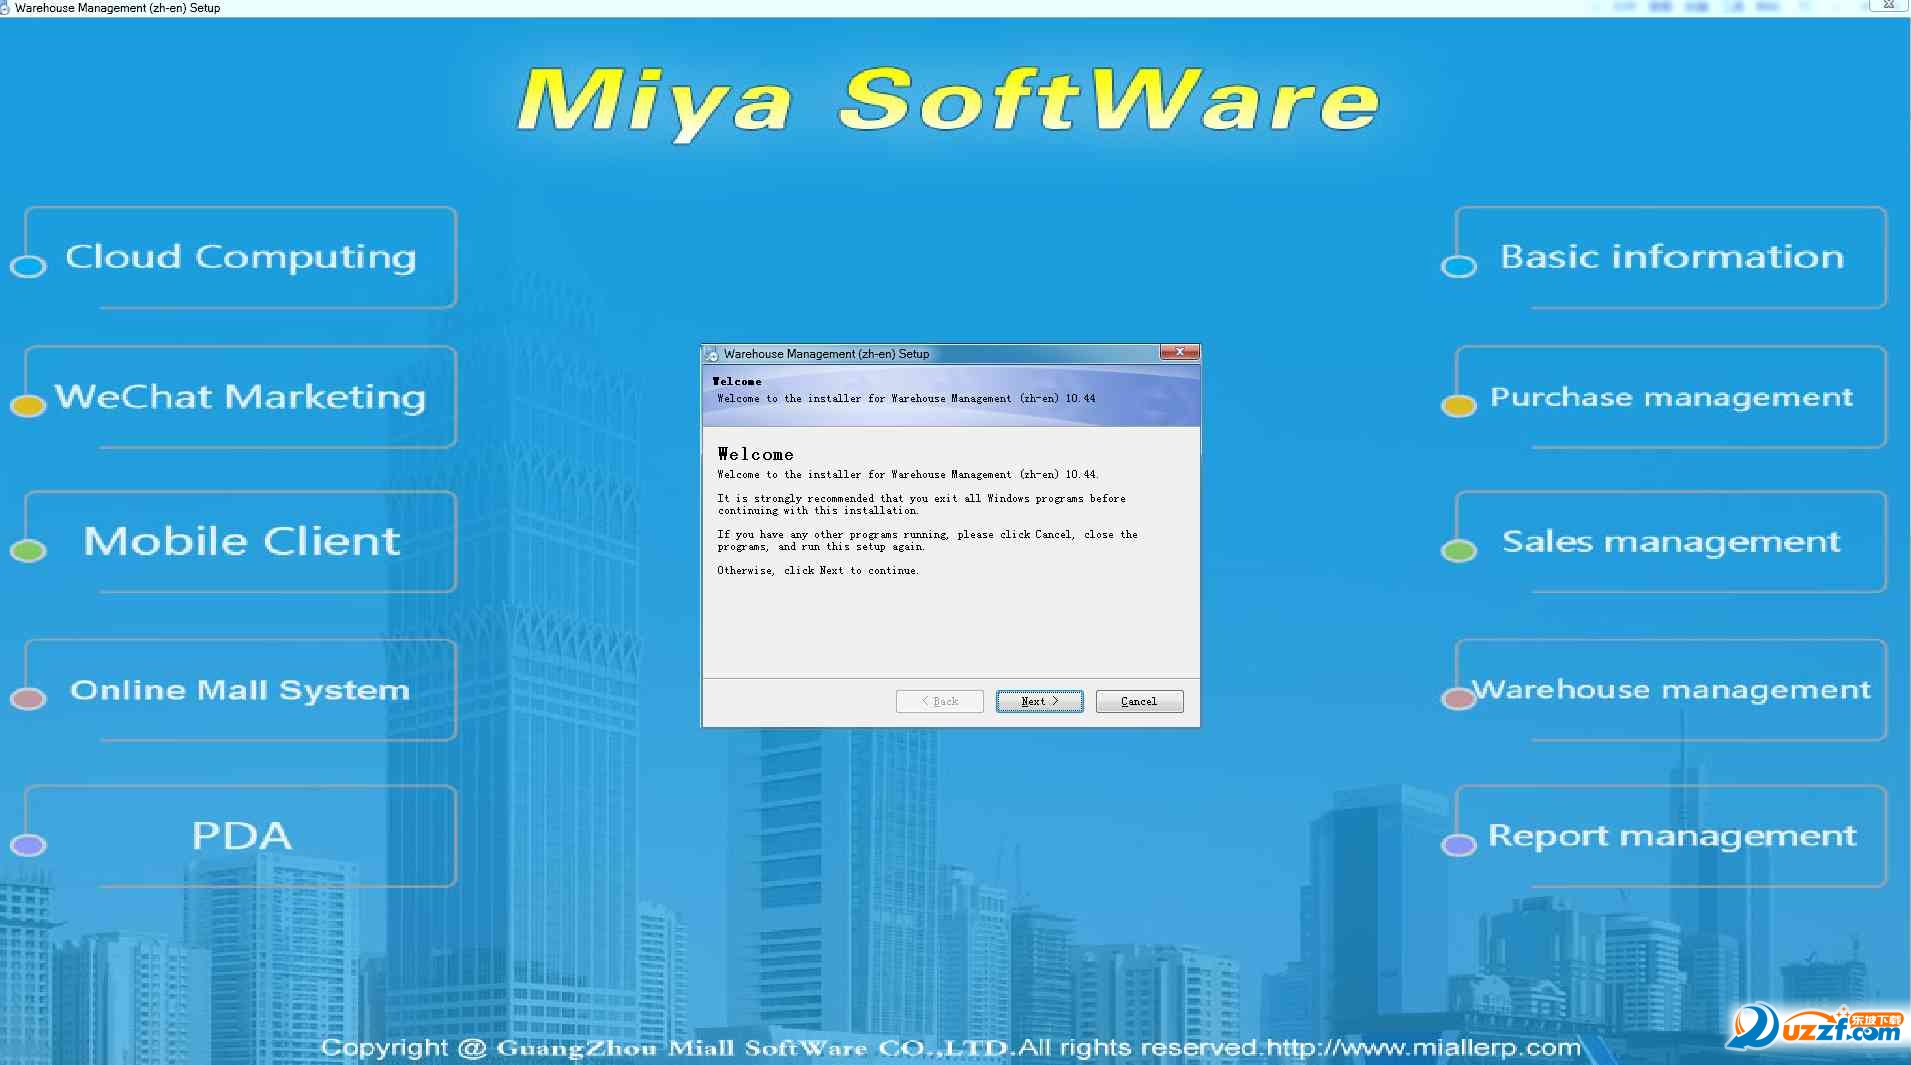Click the purple dot beside PDA
Image resolution: width=1911 pixels, height=1065 pixels.
28,845
